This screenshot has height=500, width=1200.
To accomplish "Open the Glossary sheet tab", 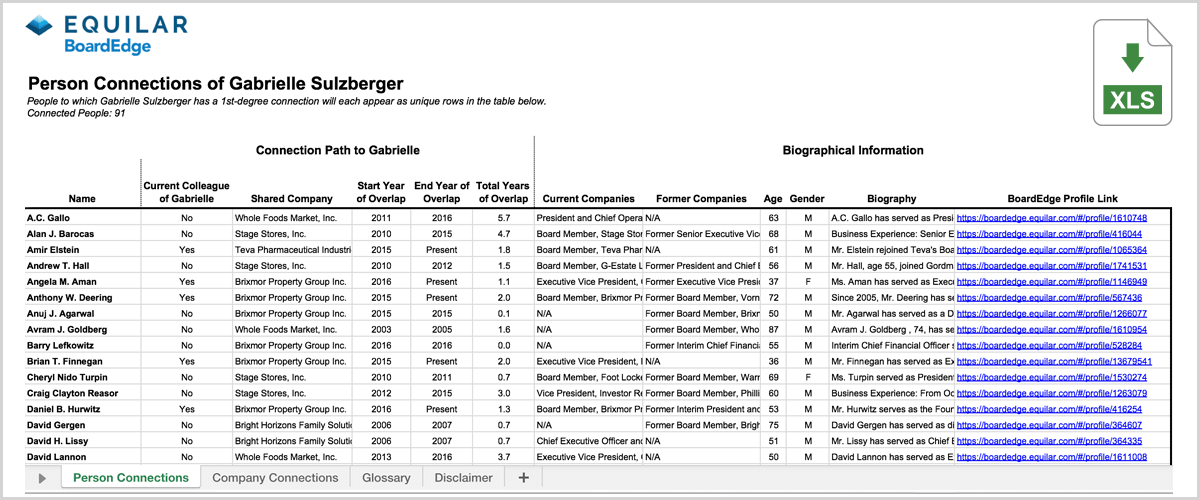I will click(386, 478).
